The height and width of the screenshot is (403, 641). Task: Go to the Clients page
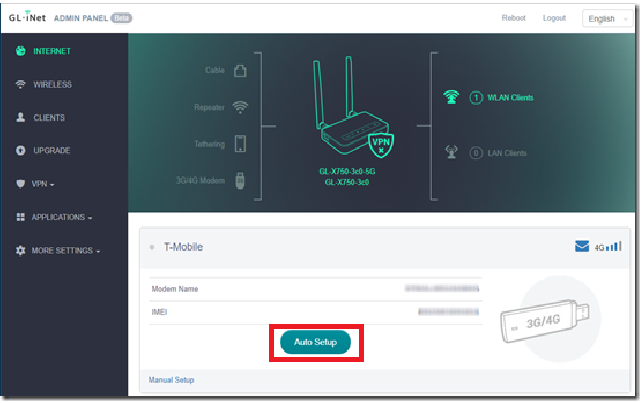coord(49,118)
